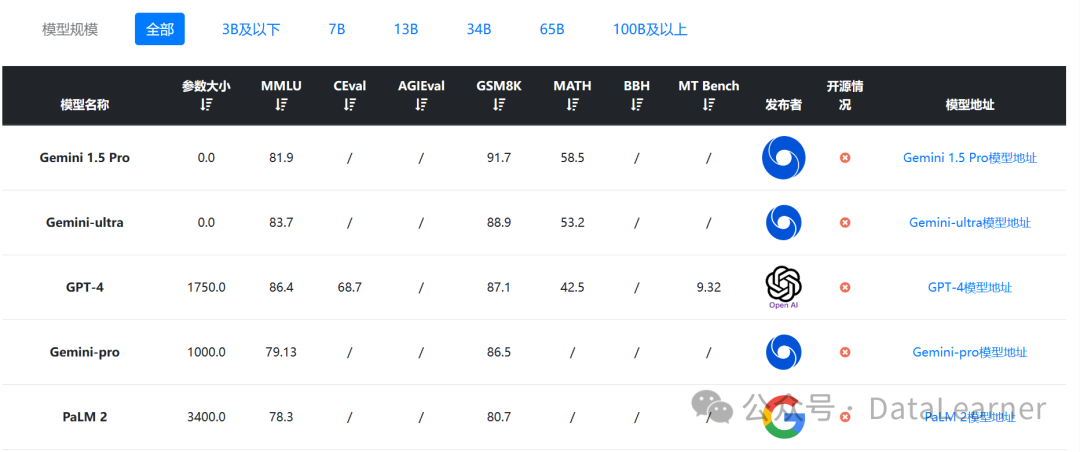Click the red open-source icon for Gemini-ultra
This screenshot has width=1080, height=452.
coord(845,222)
